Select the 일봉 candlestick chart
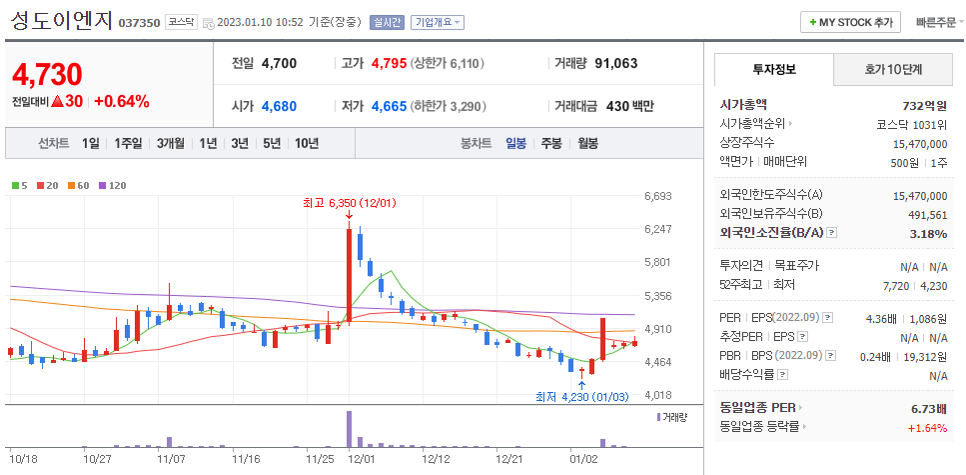 [516, 144]
